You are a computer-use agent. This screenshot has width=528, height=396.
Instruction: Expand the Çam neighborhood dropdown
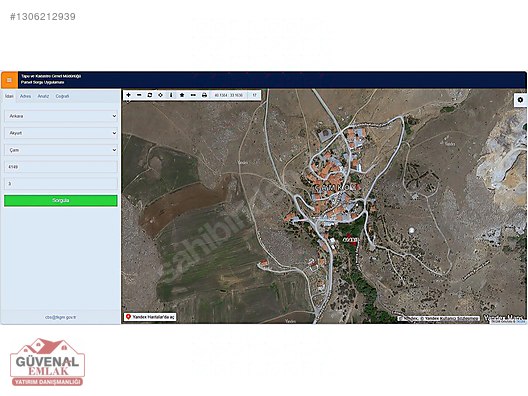pos(61,150)
